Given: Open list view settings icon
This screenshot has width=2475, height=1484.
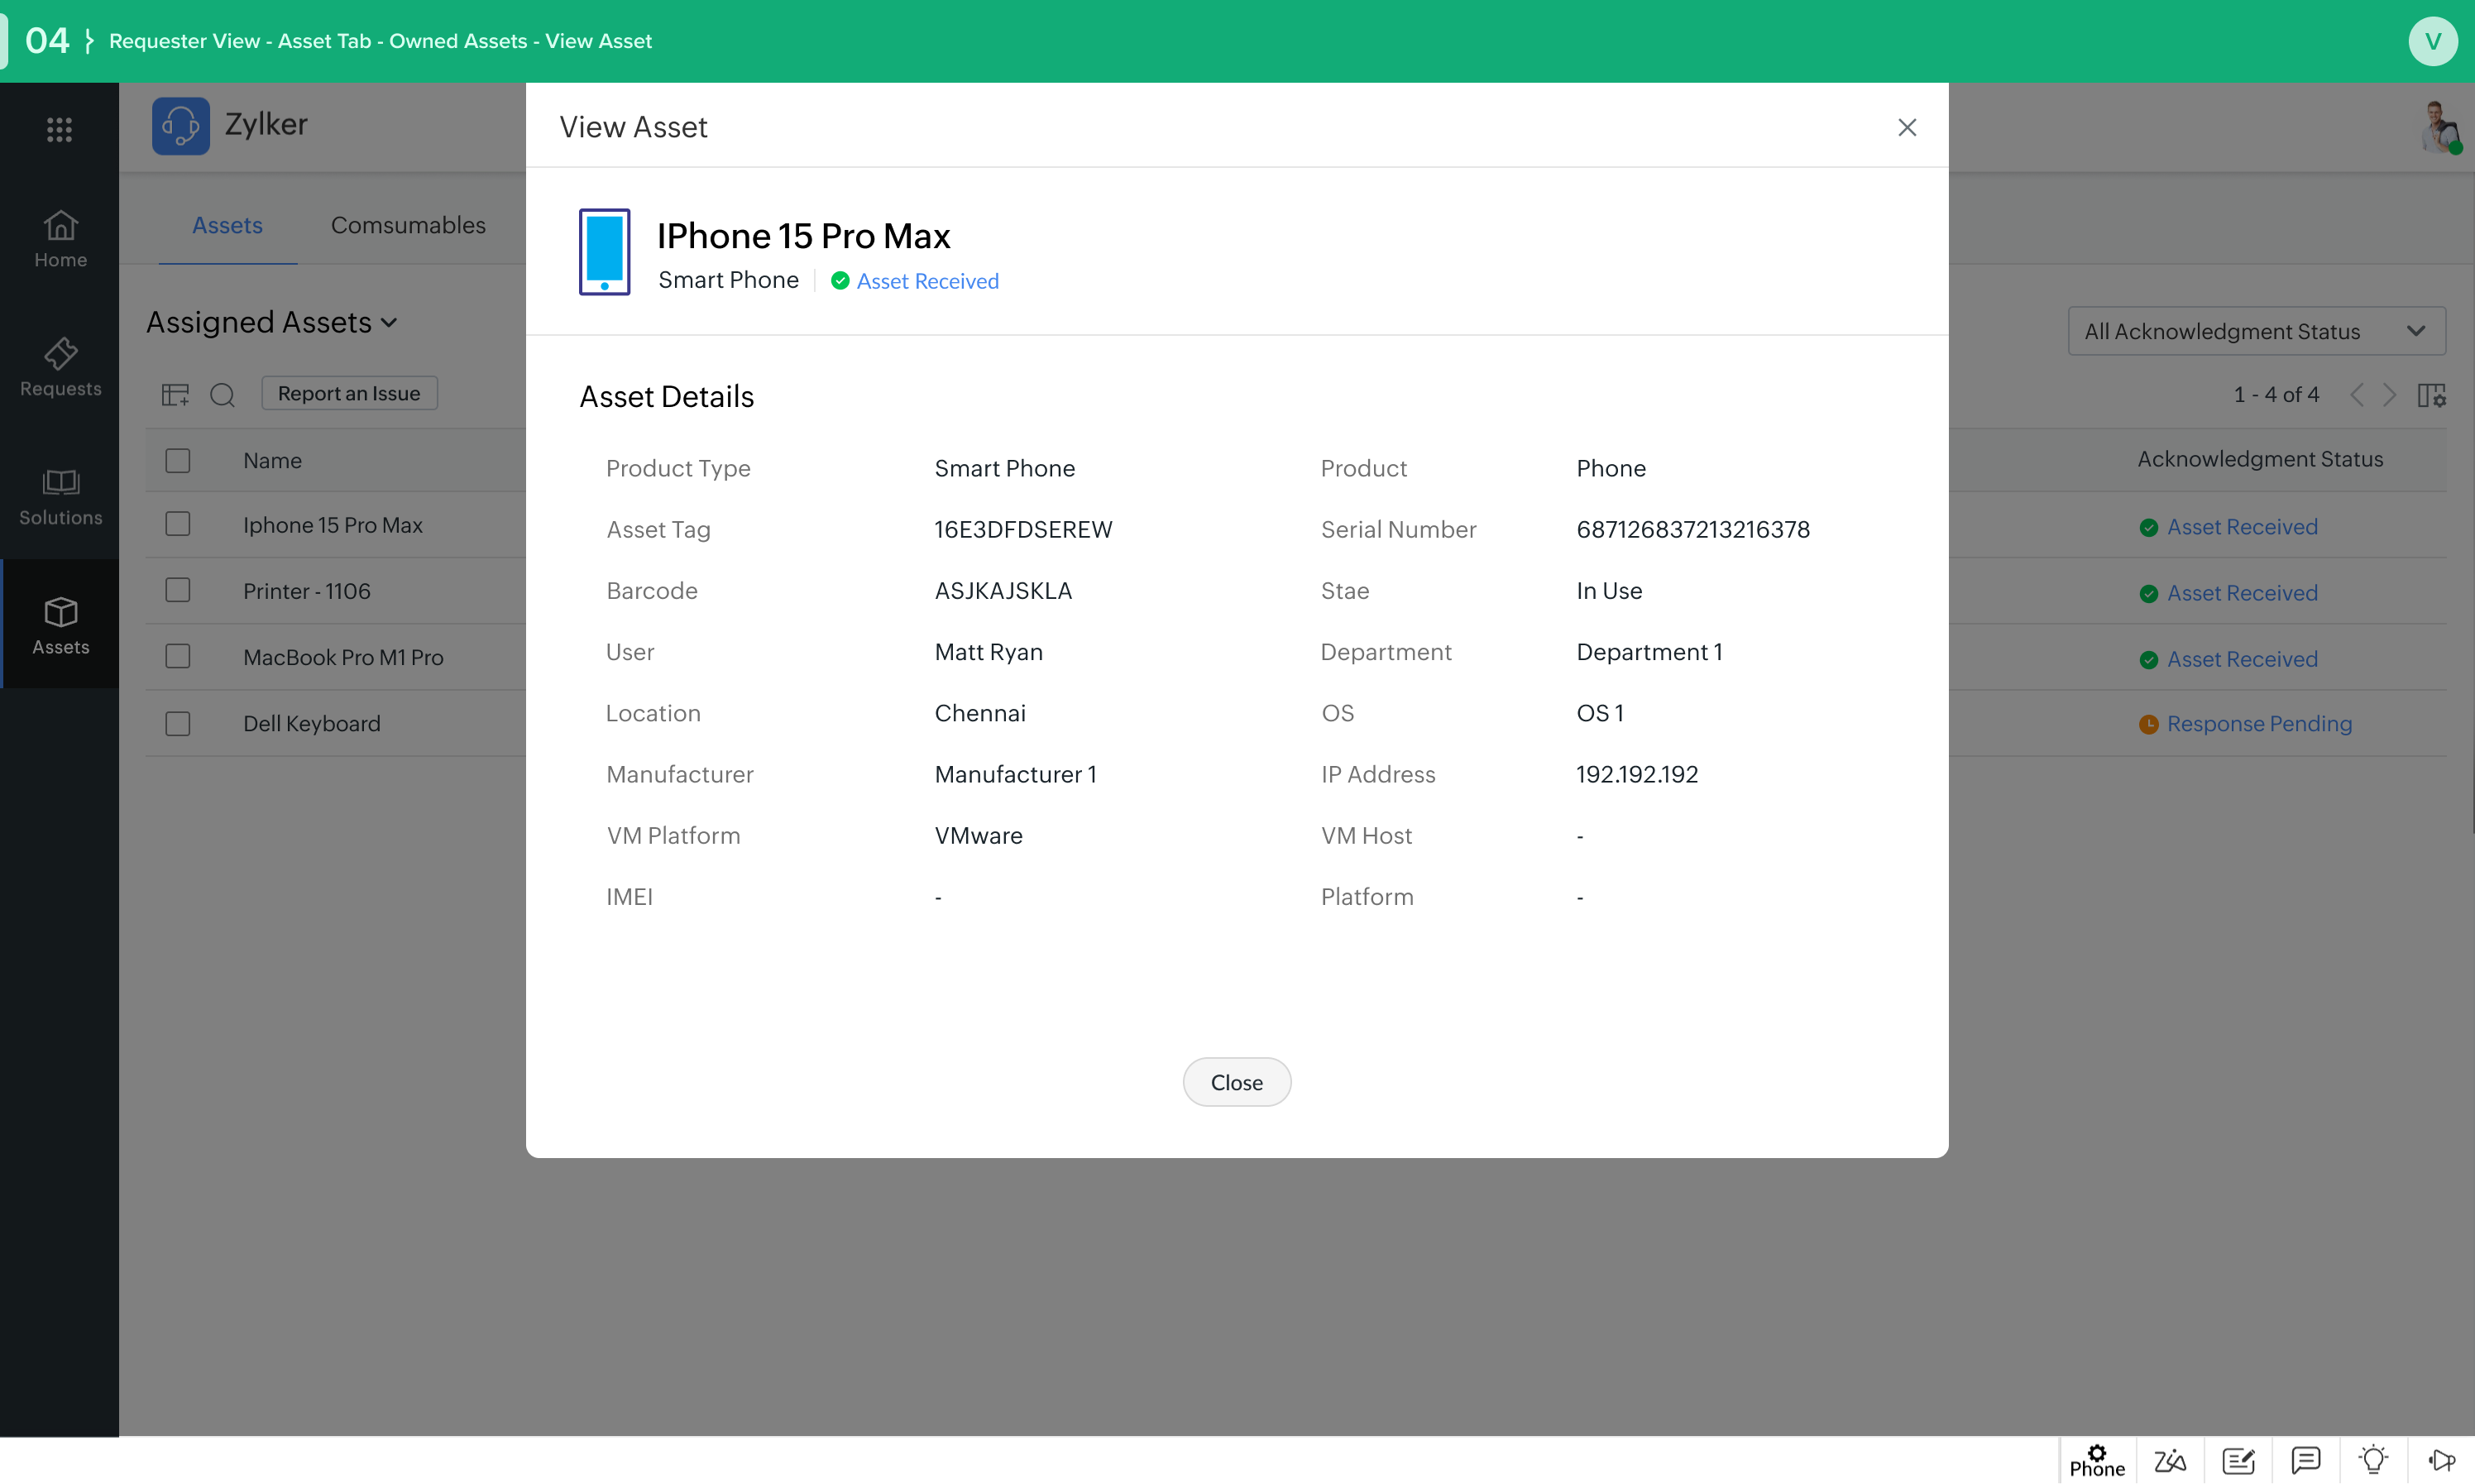Looking at the screenshot, I should point(2431,395).
